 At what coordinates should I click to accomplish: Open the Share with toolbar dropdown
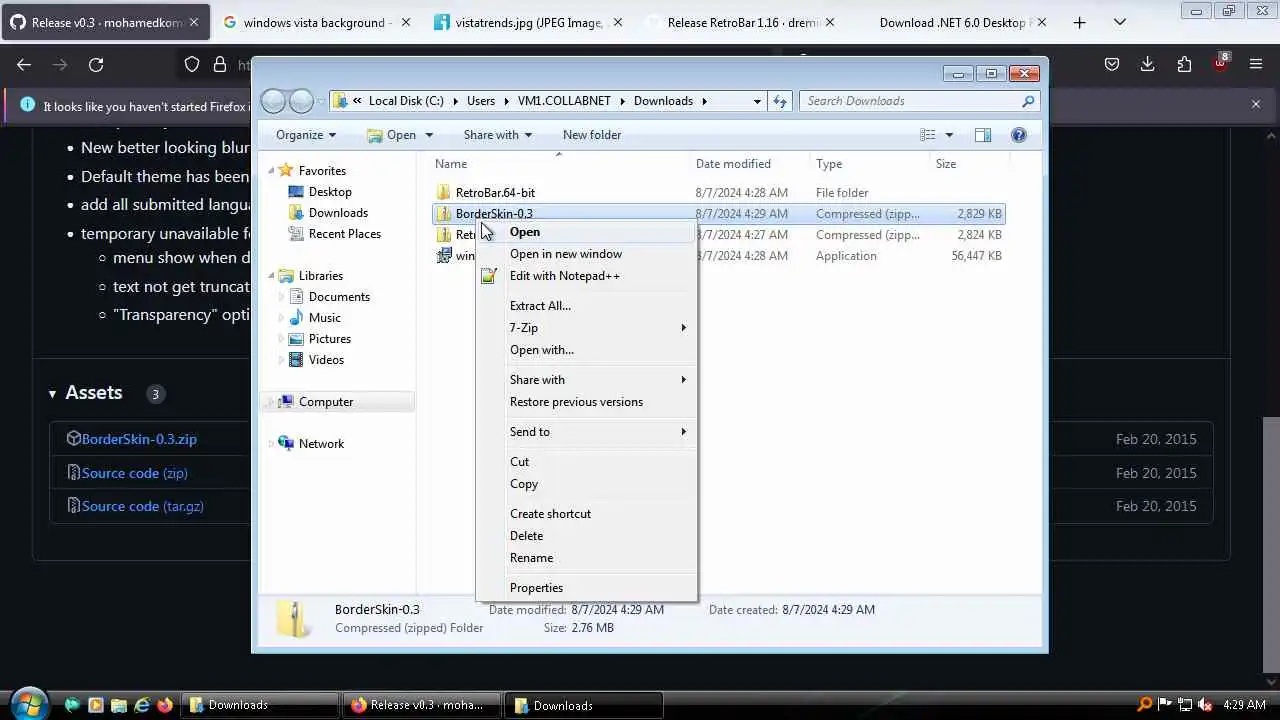tap(497, 135)
